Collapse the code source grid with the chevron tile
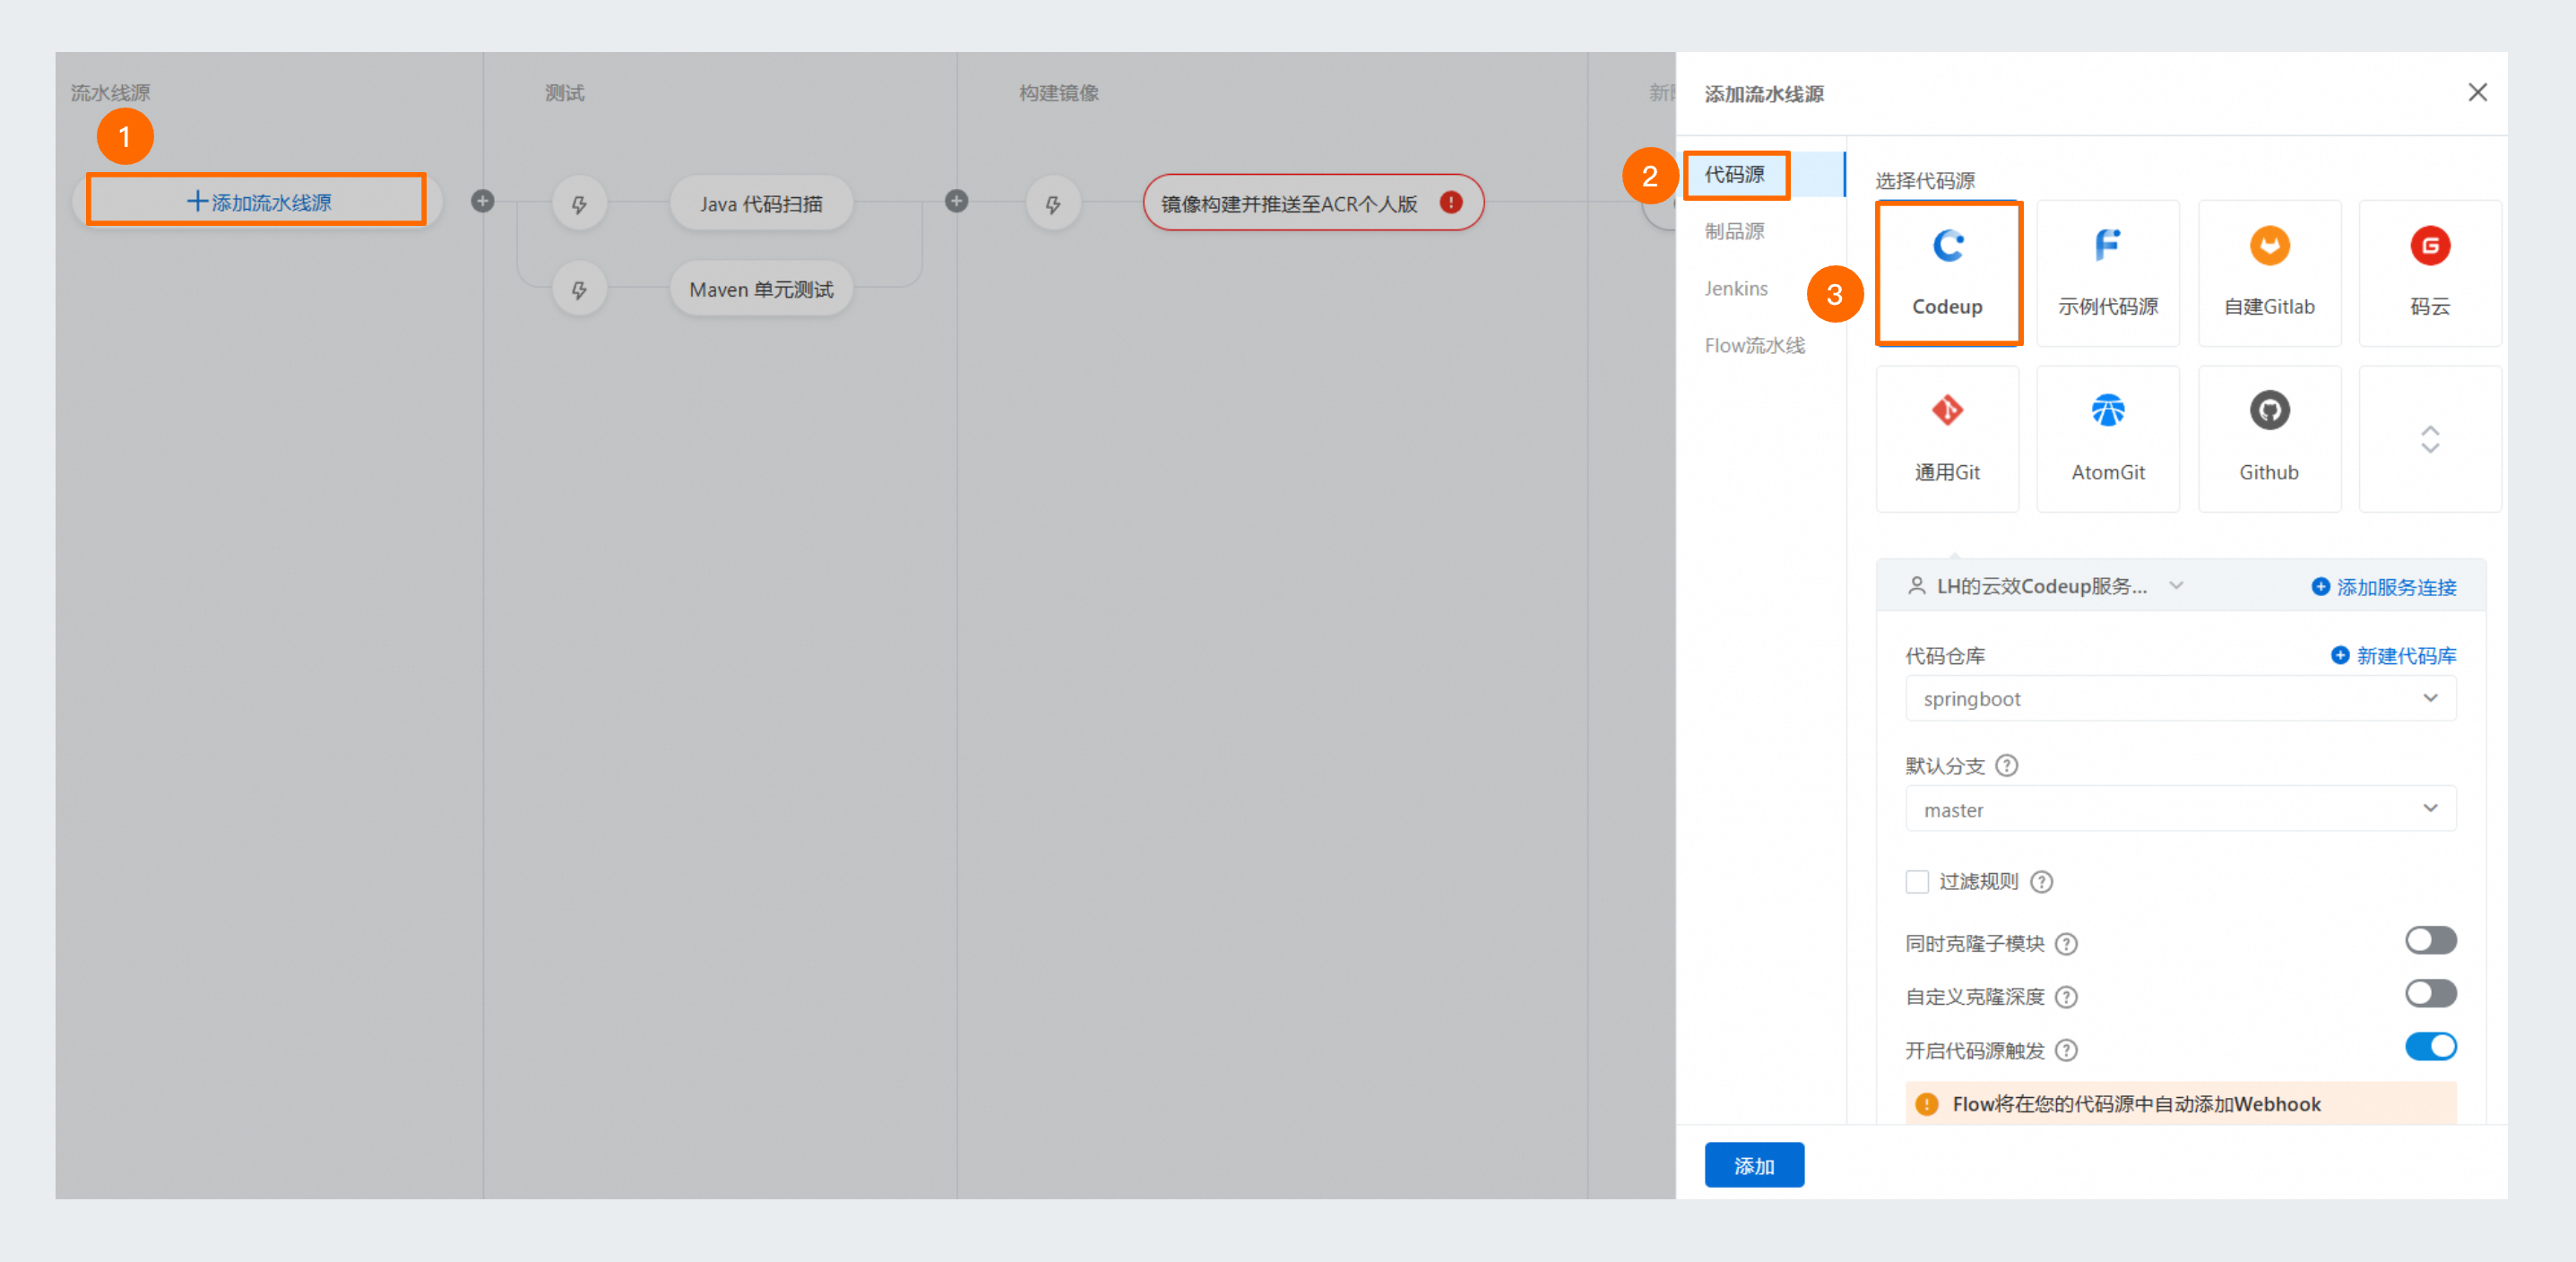This screenshot has height=1262, width=2576. coord(2429,439)
